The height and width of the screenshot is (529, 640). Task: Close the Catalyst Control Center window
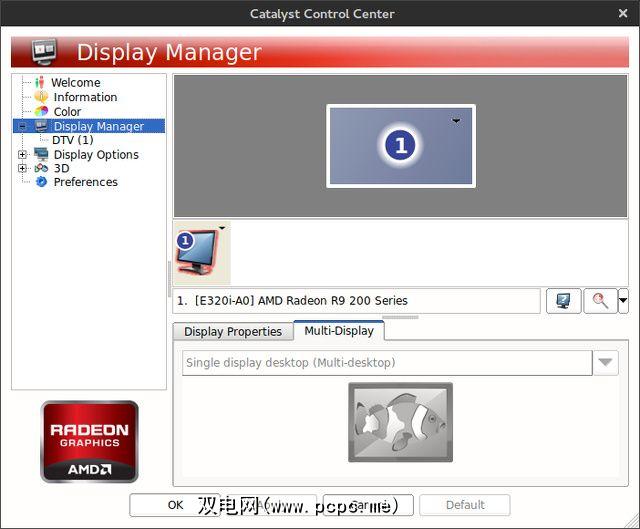(x=623, y=13)
